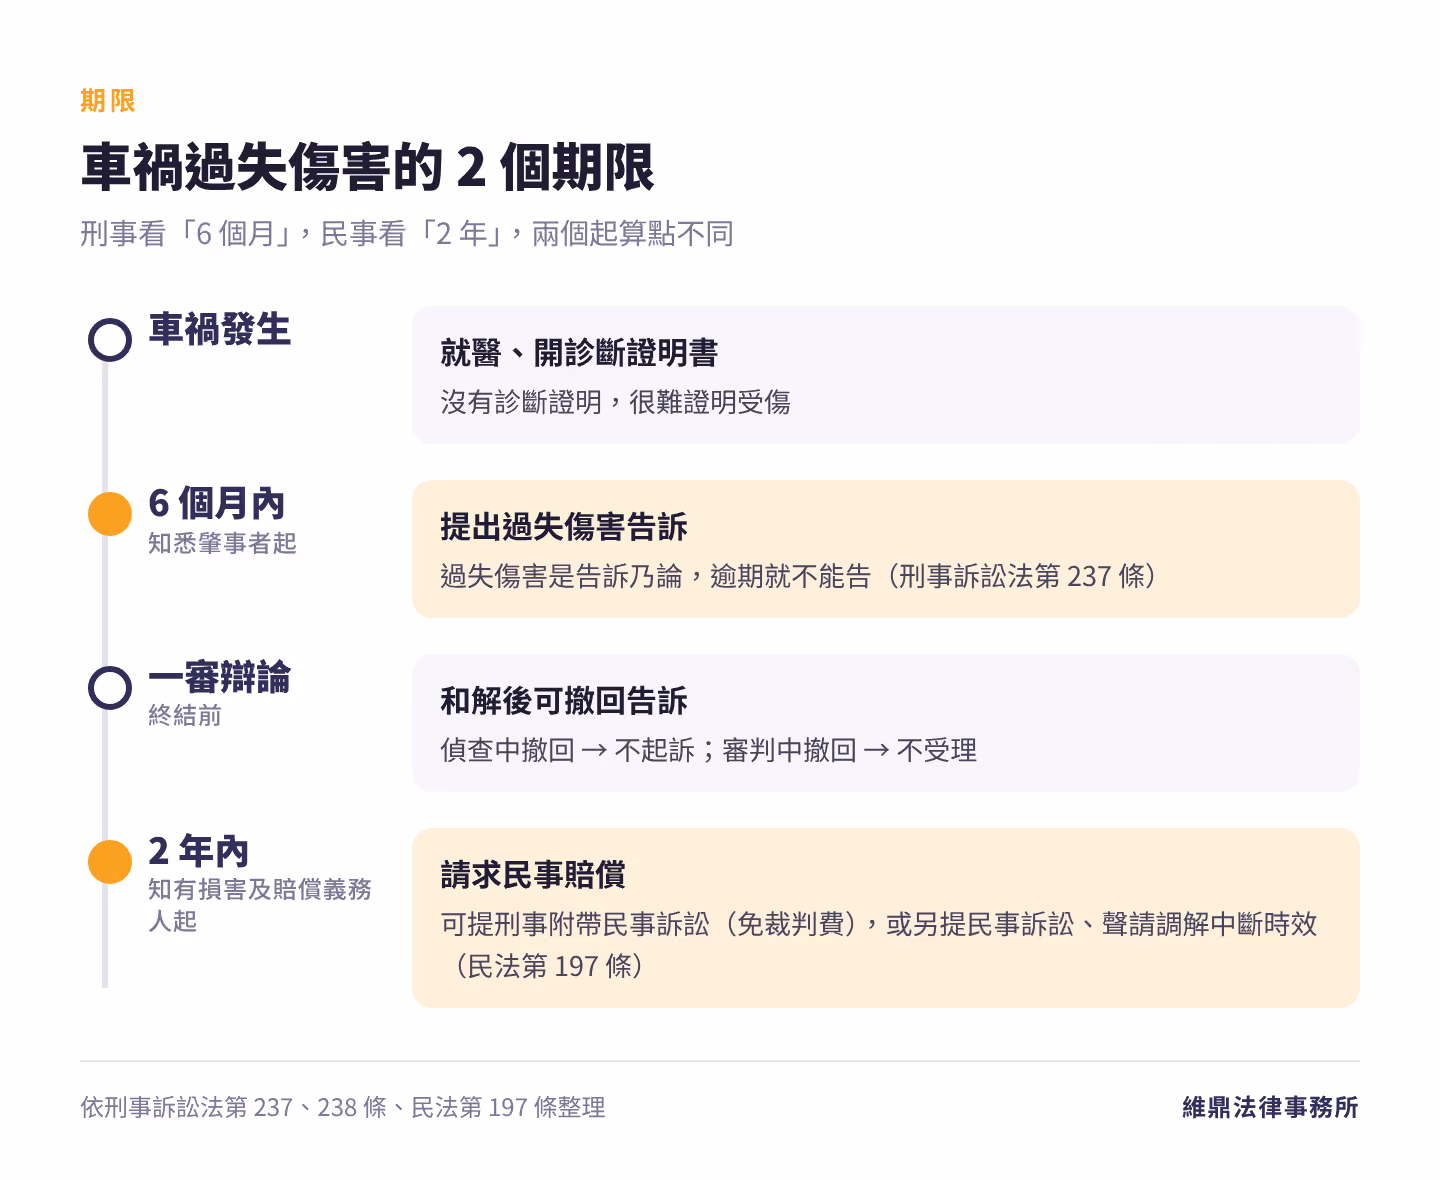Click the 終結前 caption

(185, 715)
